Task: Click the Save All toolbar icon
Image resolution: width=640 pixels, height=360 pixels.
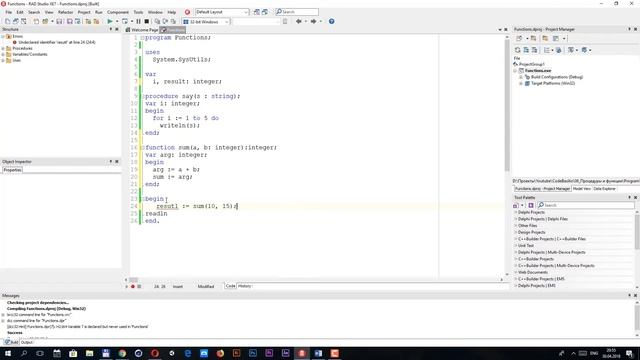Action: coord(70,21)
